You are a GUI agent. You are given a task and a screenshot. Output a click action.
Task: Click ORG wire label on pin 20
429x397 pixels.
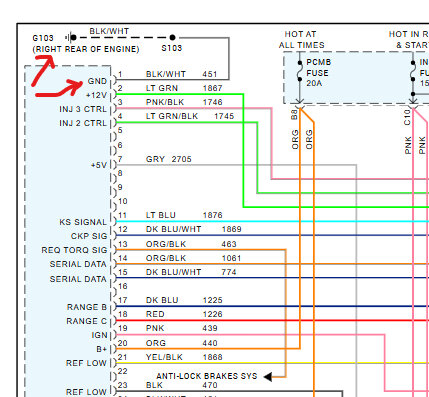click(156, 343)
